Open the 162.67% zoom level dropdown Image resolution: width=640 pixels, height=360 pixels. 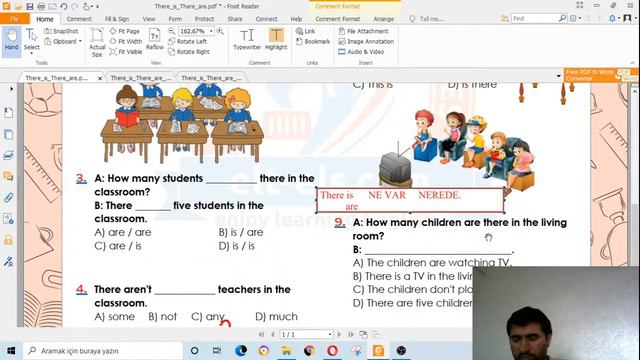click(211, 31)
